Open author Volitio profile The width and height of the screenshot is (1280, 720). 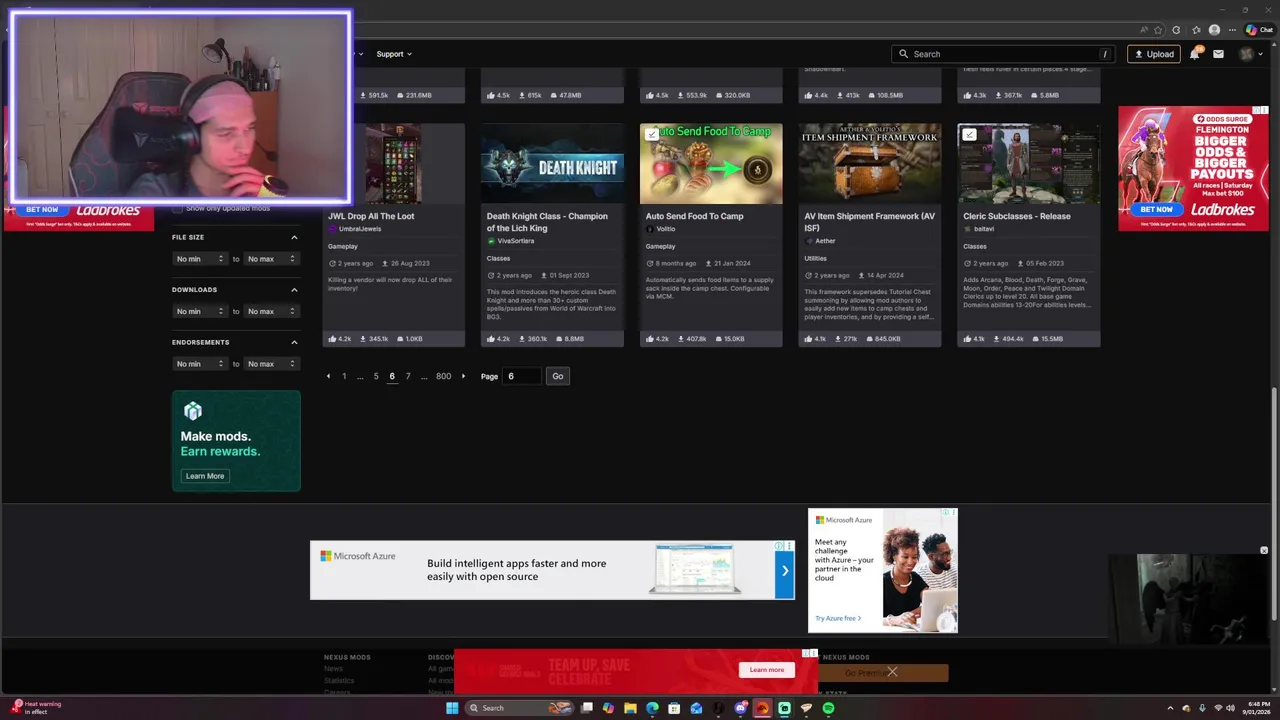[665, 229]
